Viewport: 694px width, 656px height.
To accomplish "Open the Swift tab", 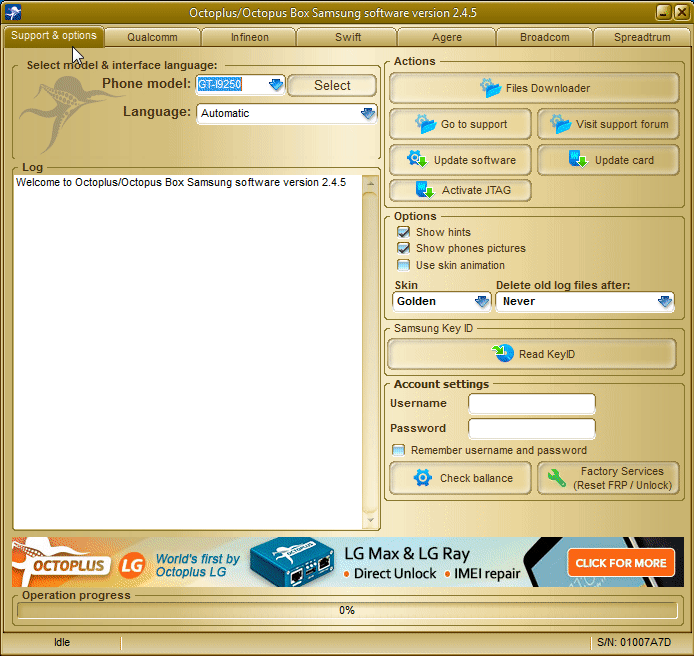I will pyautogui.click(x=348, y=37).
